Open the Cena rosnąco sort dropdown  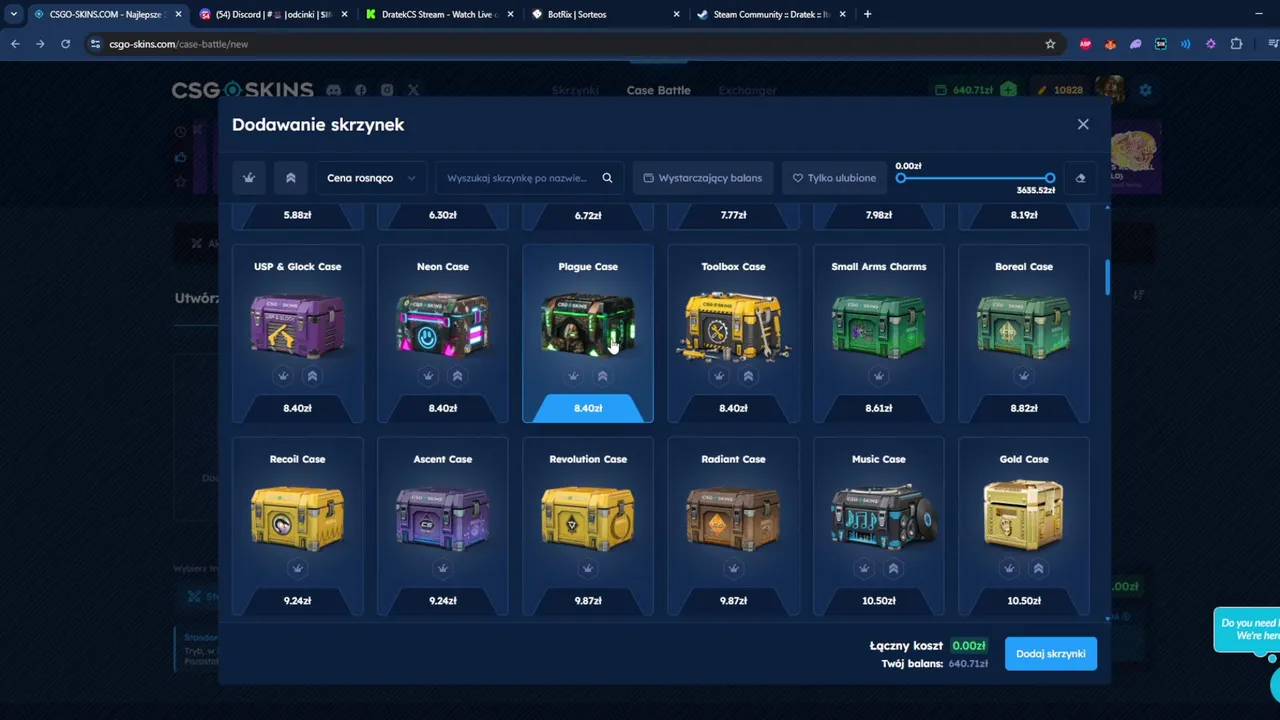pyautogui.click(x=371, y=178)
